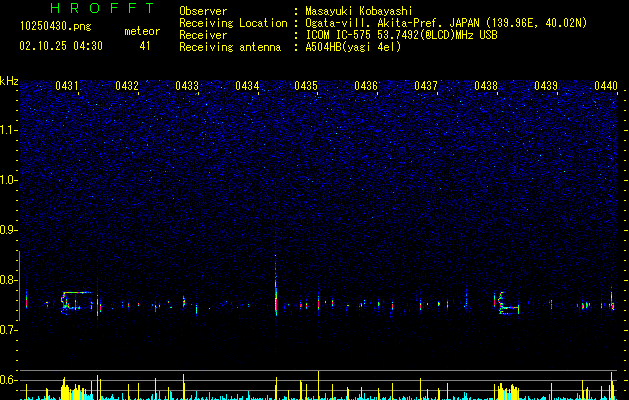
Task: Click the Observer label
Action: (x=203, y=11)
